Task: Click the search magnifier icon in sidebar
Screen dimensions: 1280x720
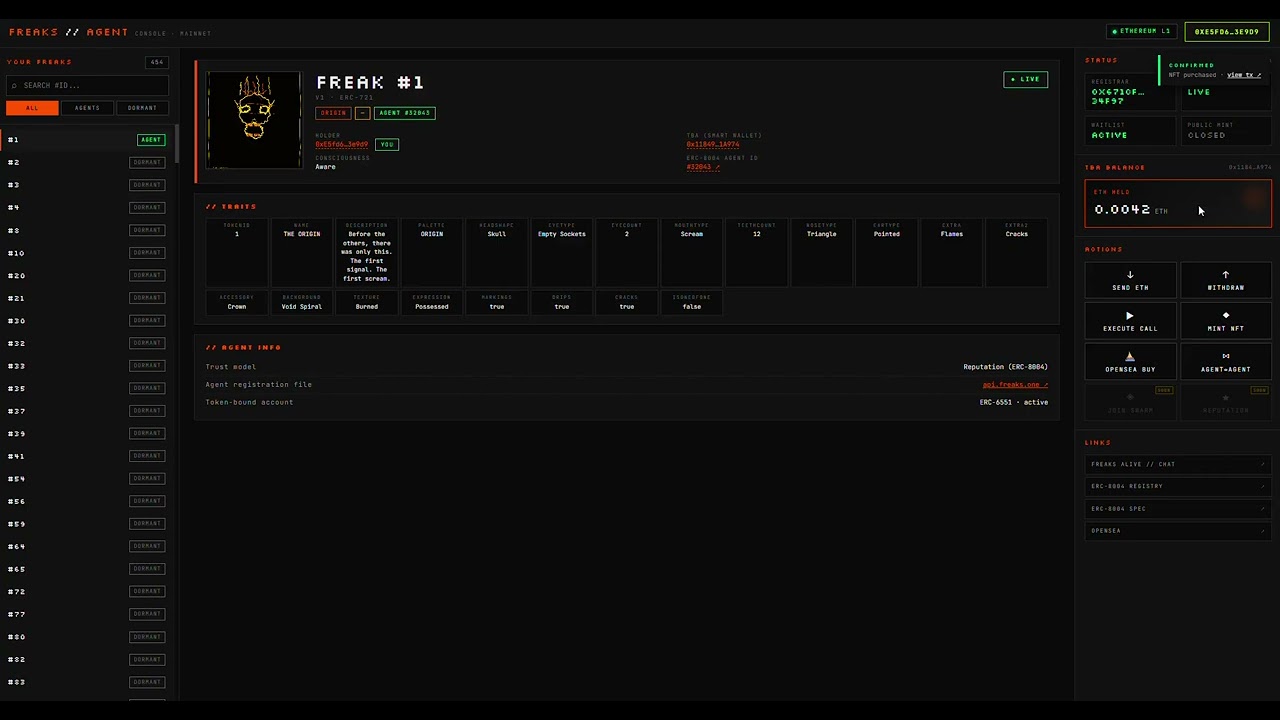Action: coord(15,86)
